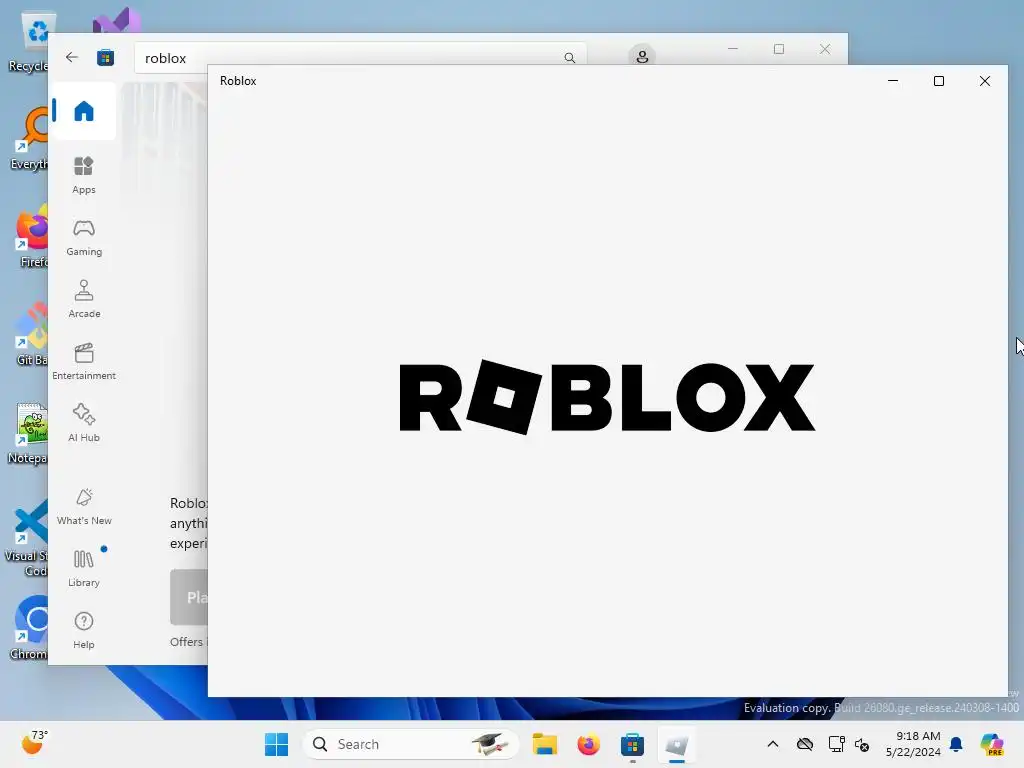
Task: Go back using Store back arrow
Action: [72, 57]
